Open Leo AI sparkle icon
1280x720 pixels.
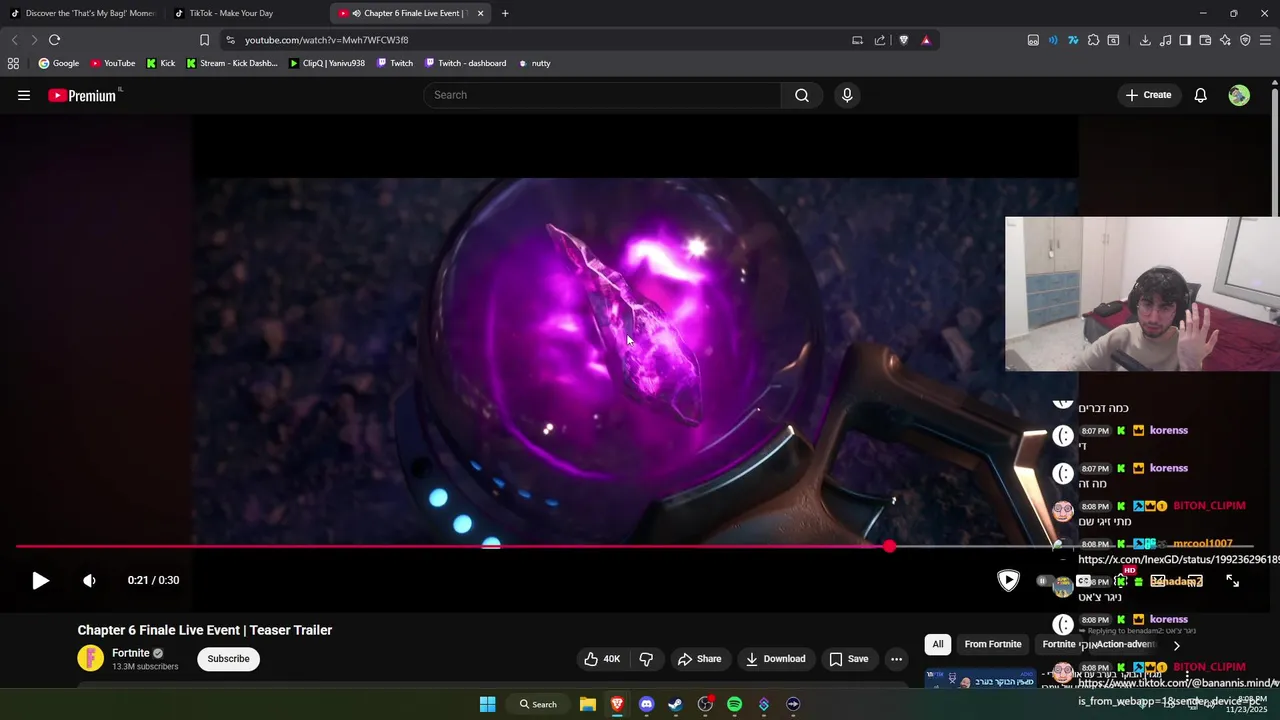coord(1225,40)
